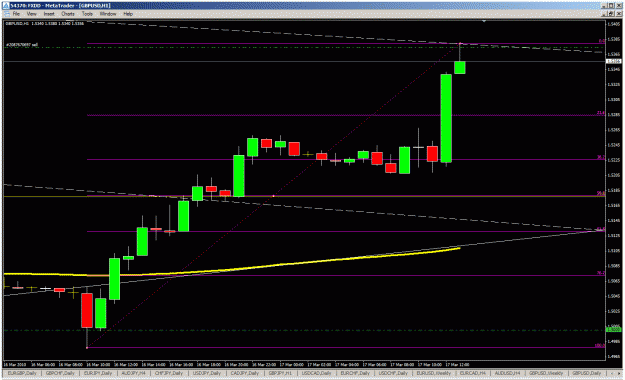Switch to the EURCAD,H4 chart tab

pyautogui.click(x=472, y=373)
